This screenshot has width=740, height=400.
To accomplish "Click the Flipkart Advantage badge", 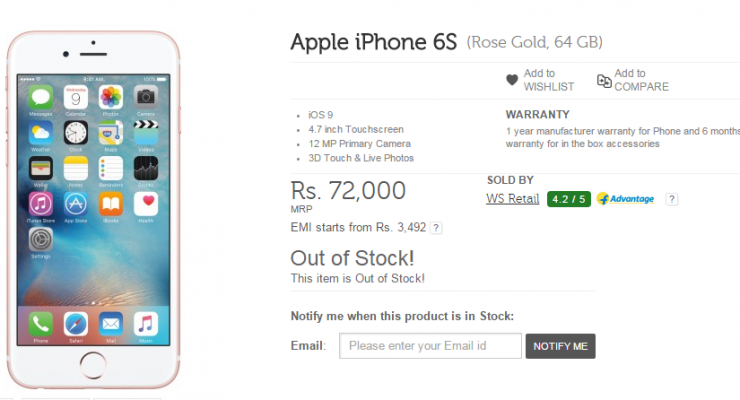I will click(625, 199).
